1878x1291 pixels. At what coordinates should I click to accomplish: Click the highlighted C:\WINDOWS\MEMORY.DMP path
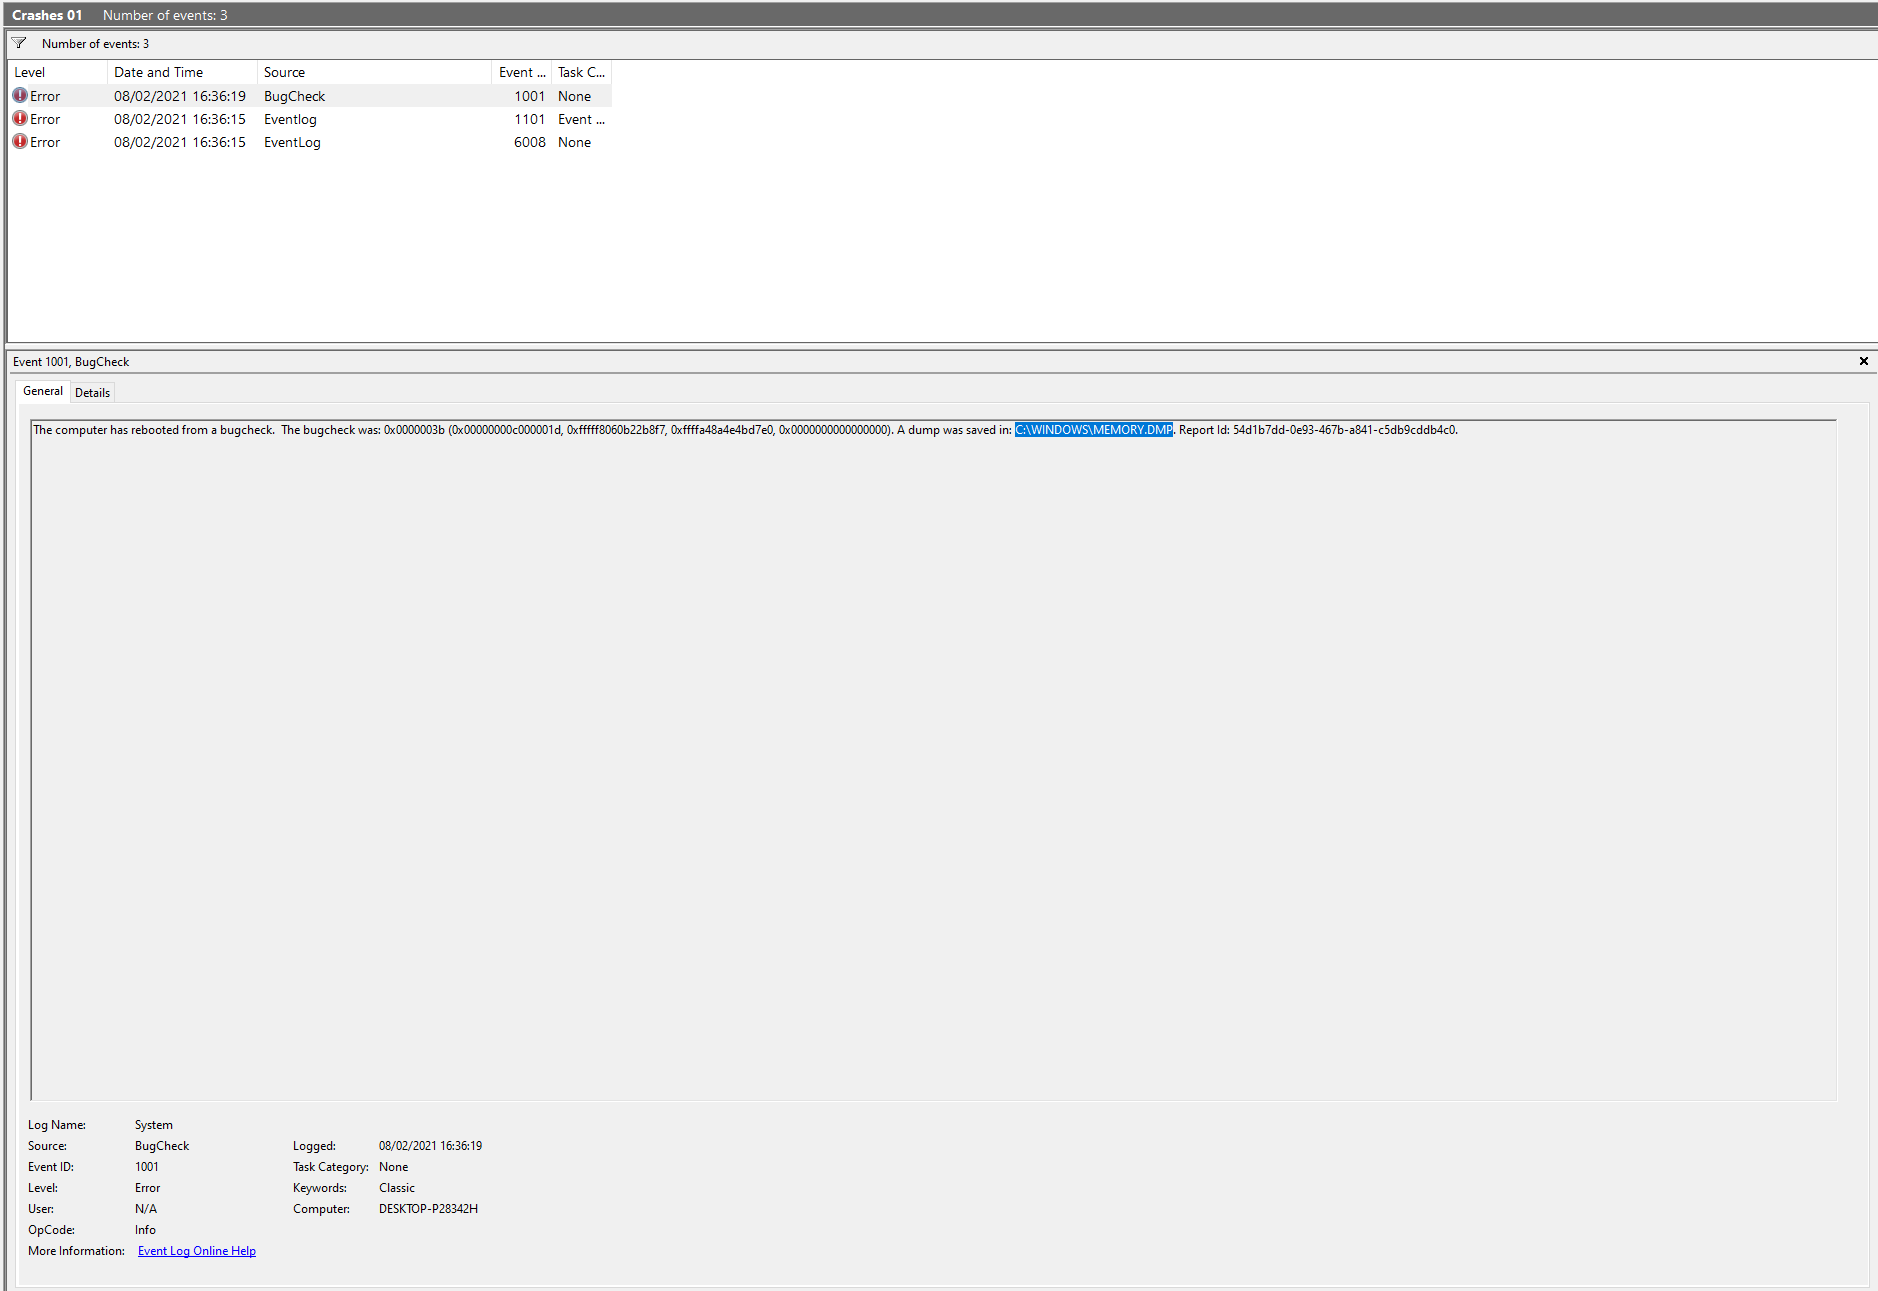click(1093, 429)
